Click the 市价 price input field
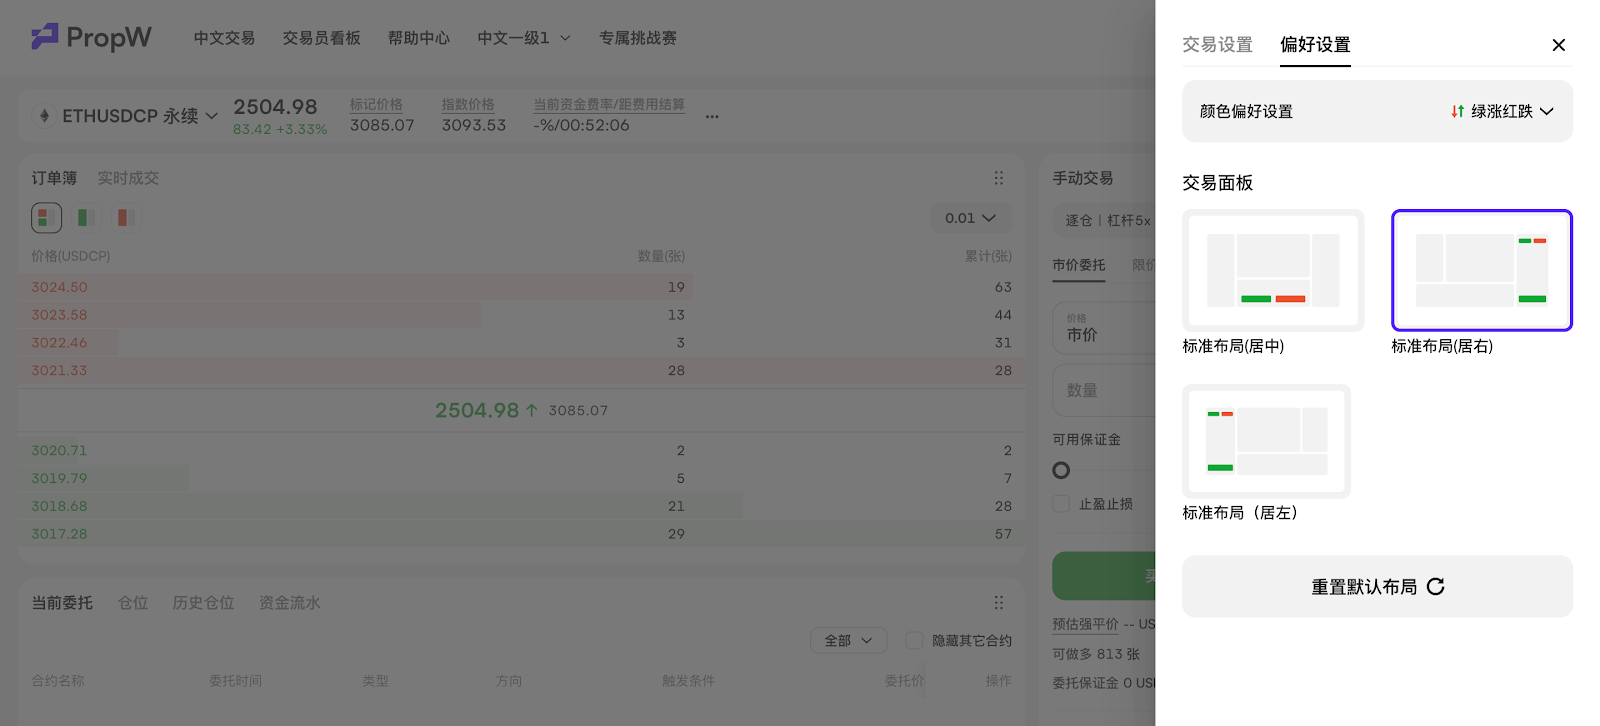Viewport: 1600px width, 726px height. pyautogui.click(x=1104, y=328)
